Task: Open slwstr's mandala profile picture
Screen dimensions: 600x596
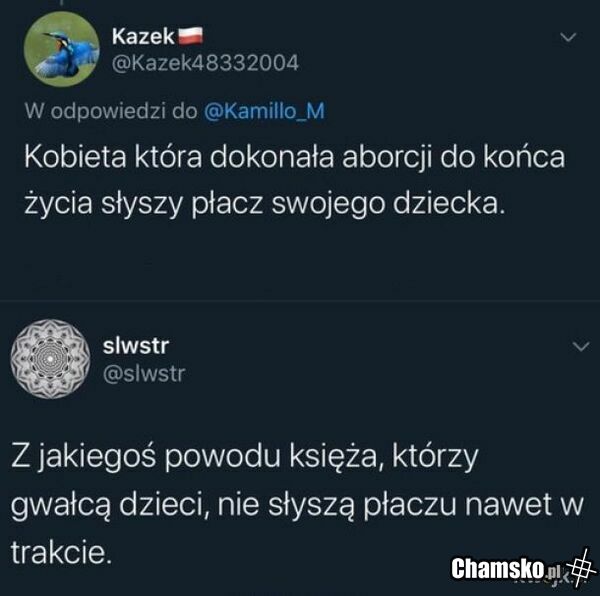Action: (50, 359)
